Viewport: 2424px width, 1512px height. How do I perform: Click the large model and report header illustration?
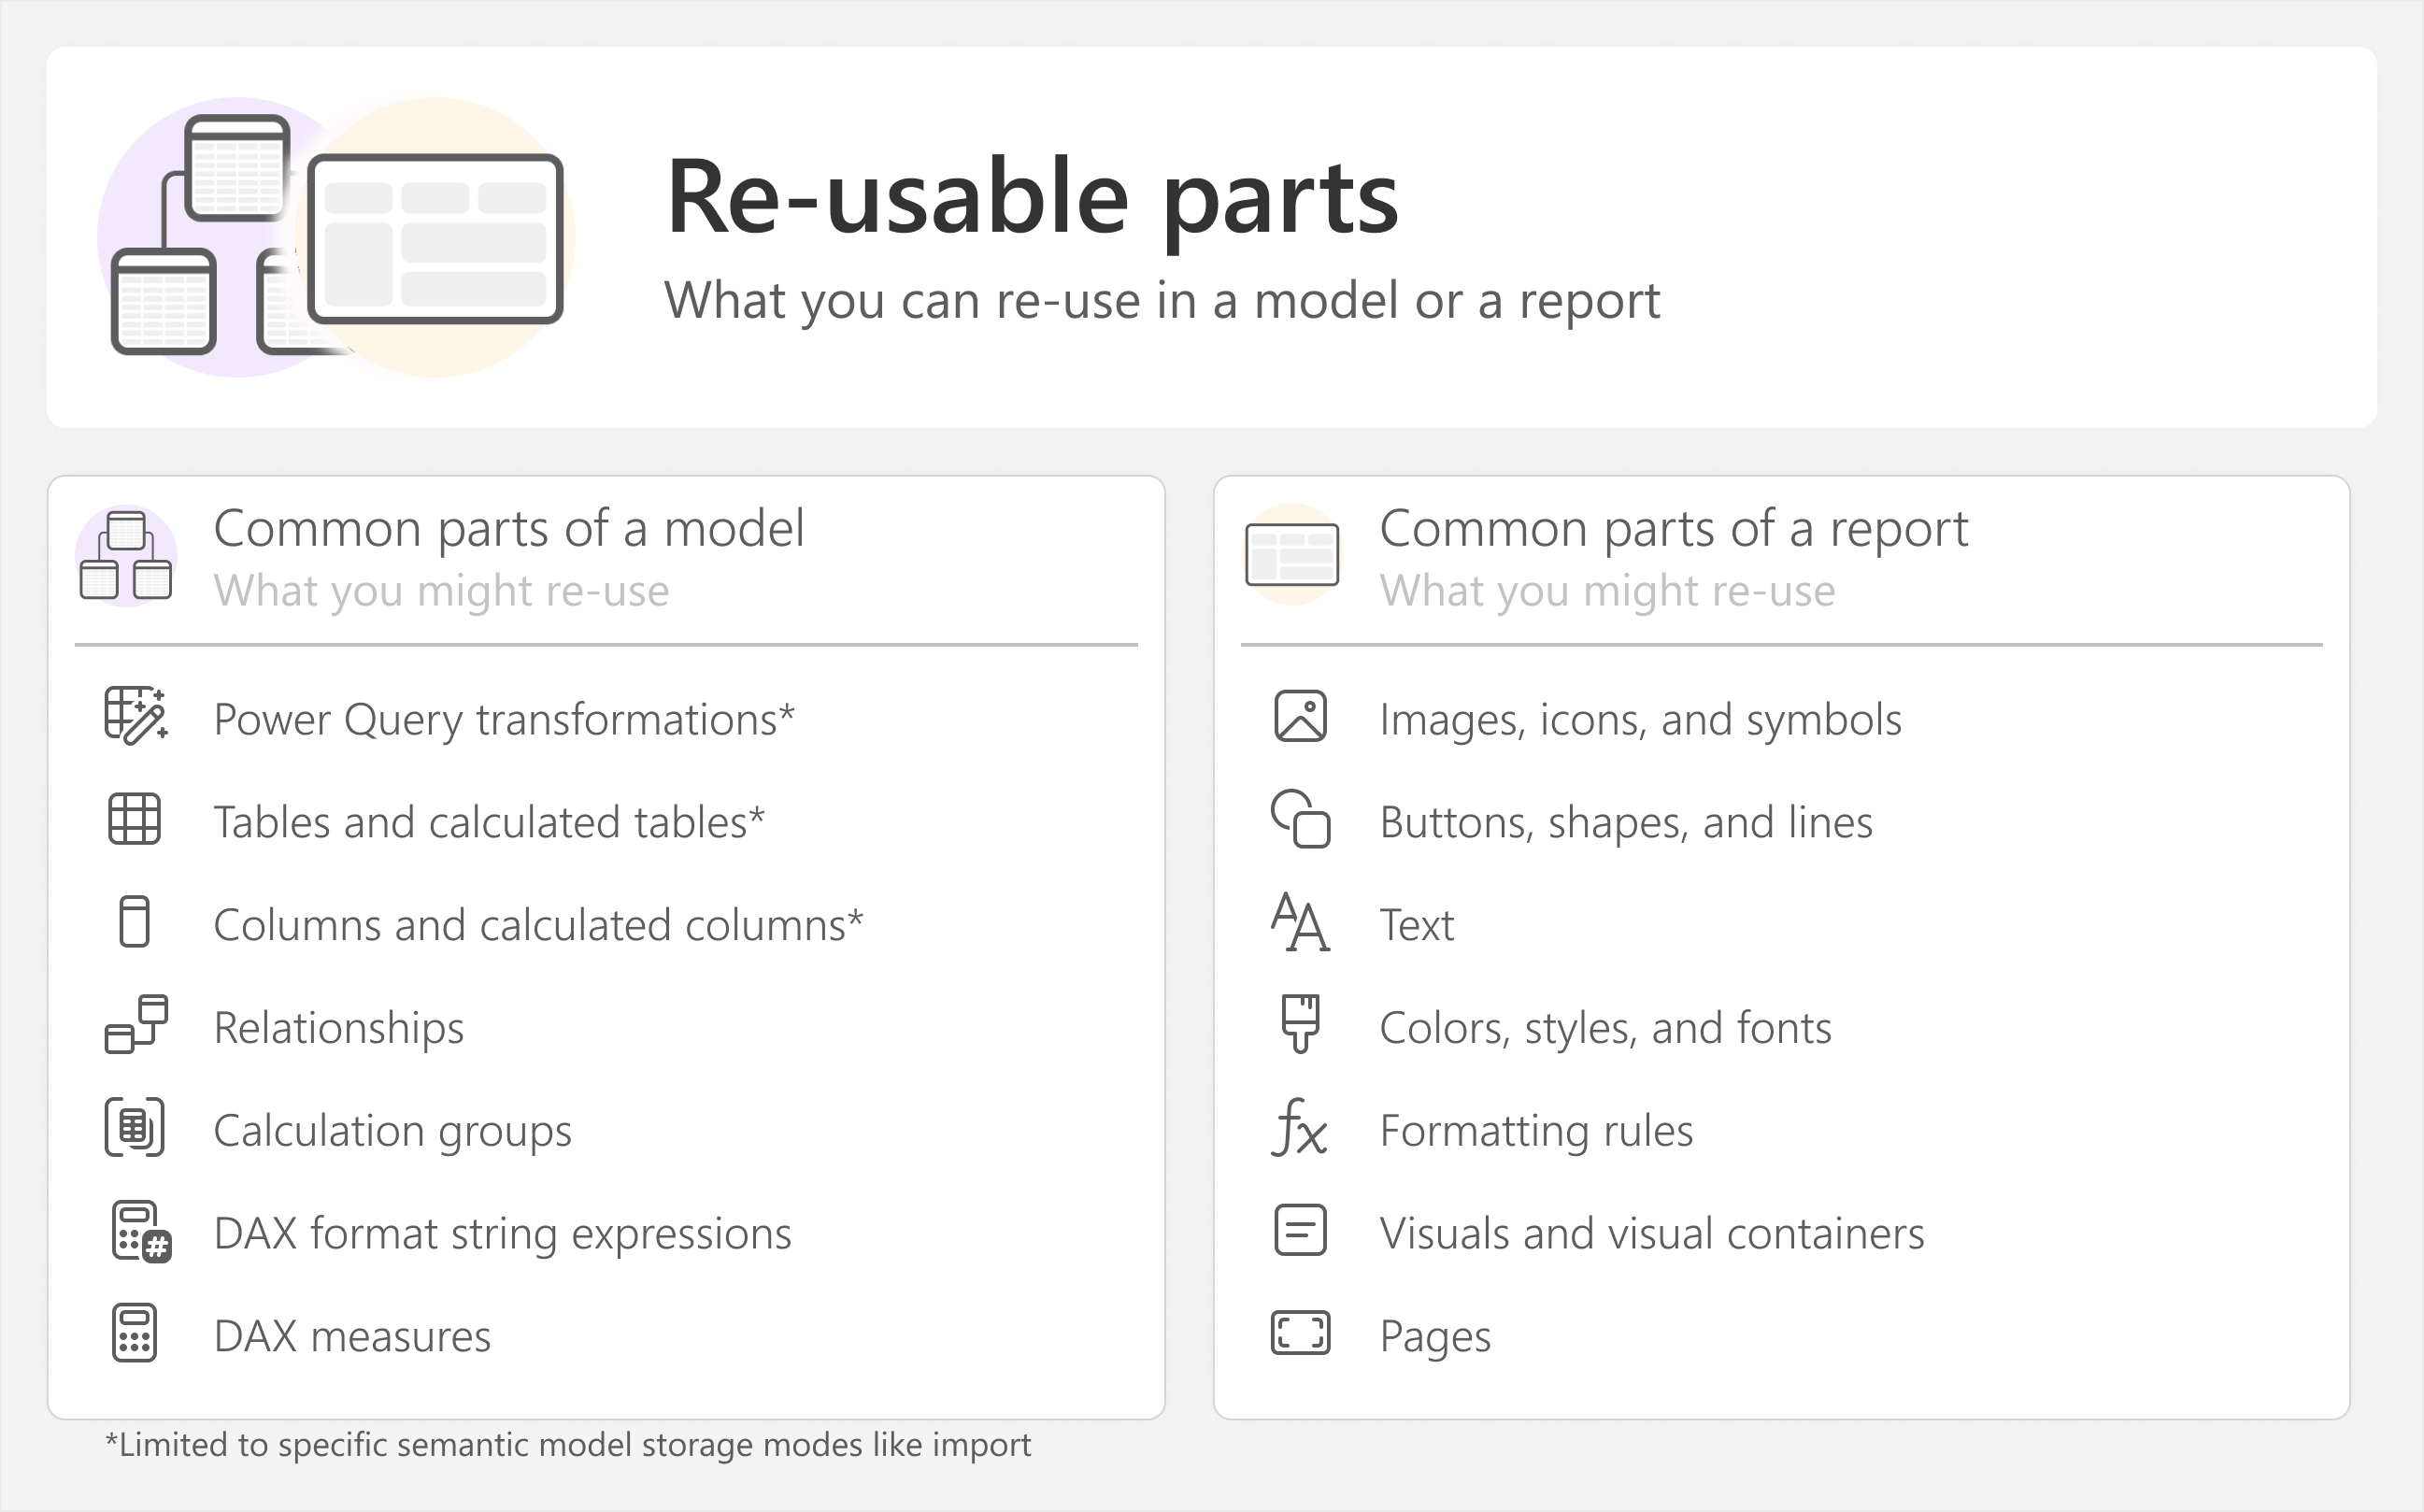click(336, 237)
